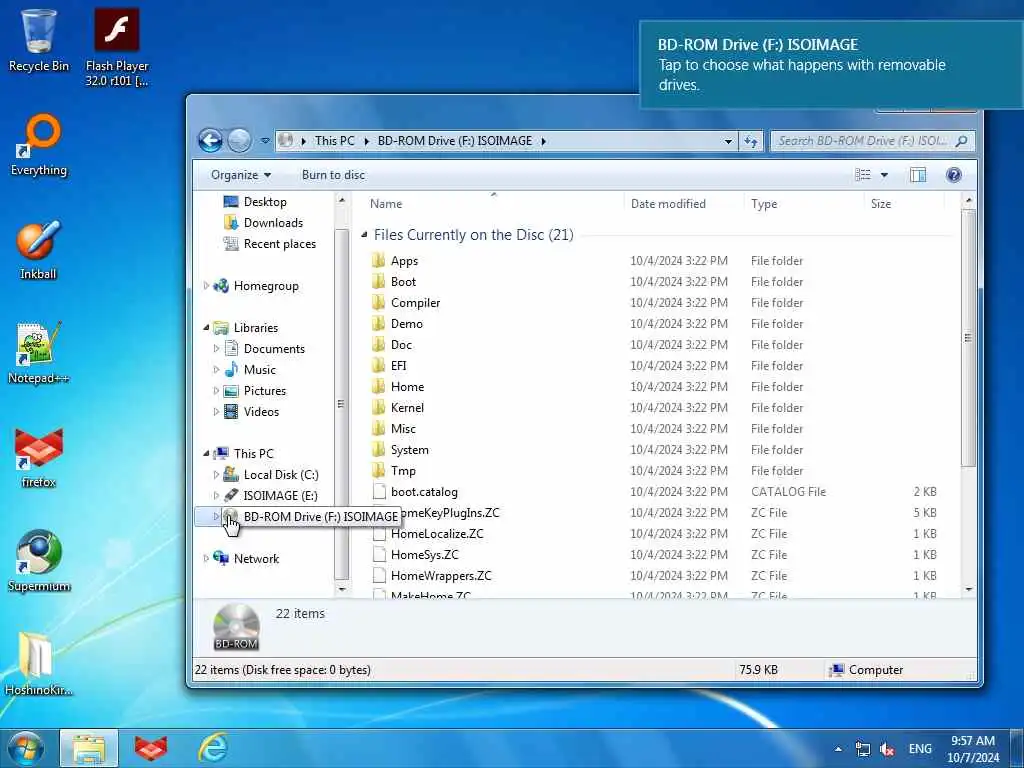The height and width of the screenshot is (768, 1024).
Task: Launch the firefox desktop shortcut
Action: pos(39,458)
